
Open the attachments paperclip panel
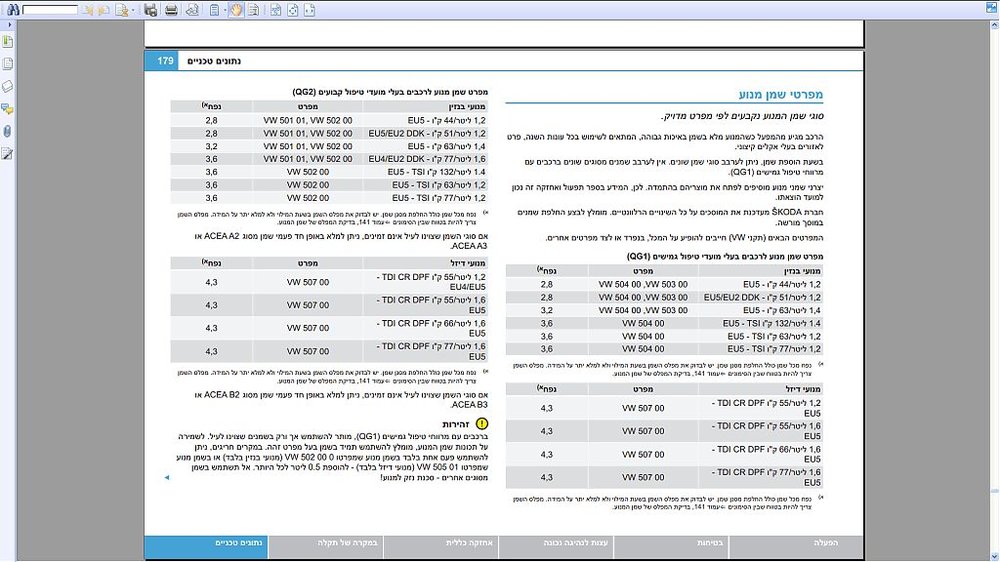8,131
